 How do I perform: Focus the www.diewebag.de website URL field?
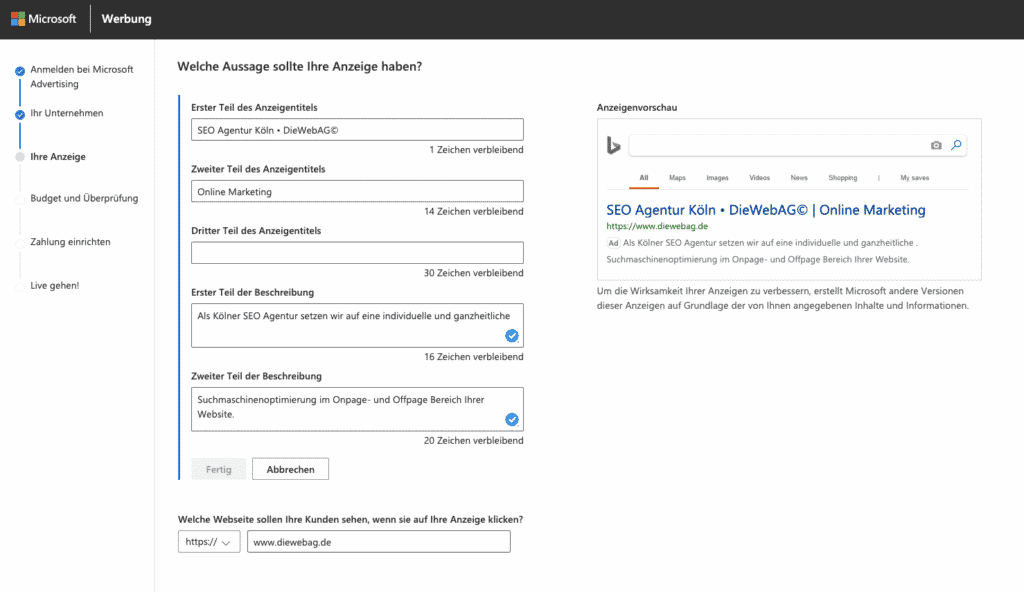(x=379, y=542)
